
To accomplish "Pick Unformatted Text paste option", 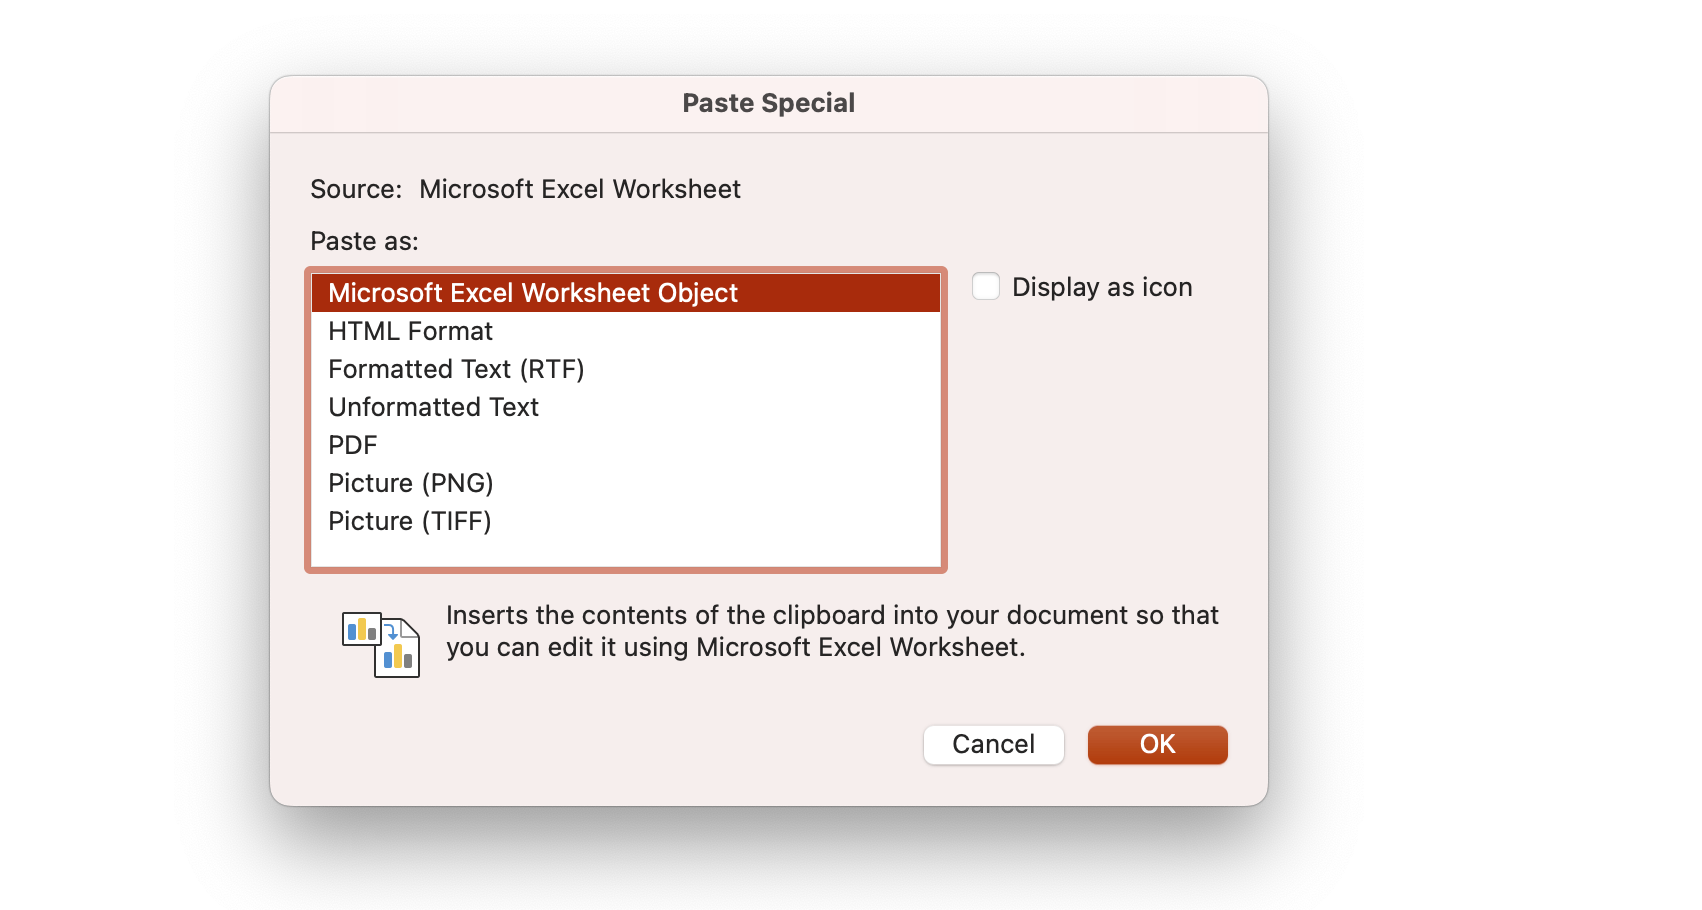I will [626, 407].
